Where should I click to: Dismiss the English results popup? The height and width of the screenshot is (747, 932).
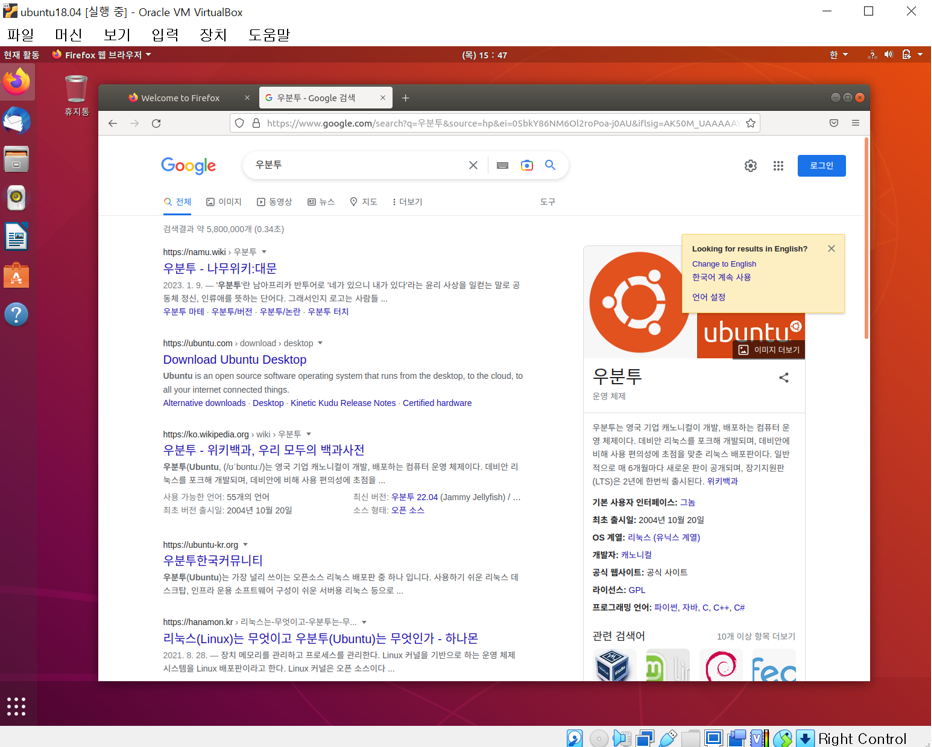[x=832, y=248]
